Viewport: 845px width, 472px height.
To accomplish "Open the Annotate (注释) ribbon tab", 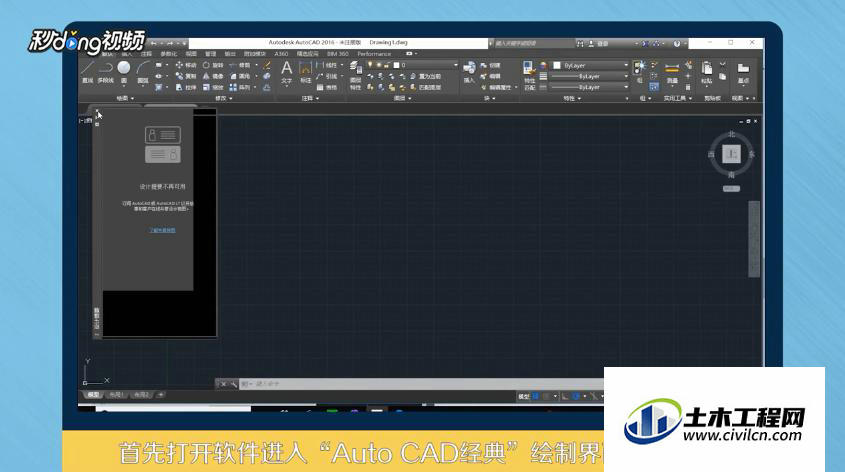I will [146, 54].
